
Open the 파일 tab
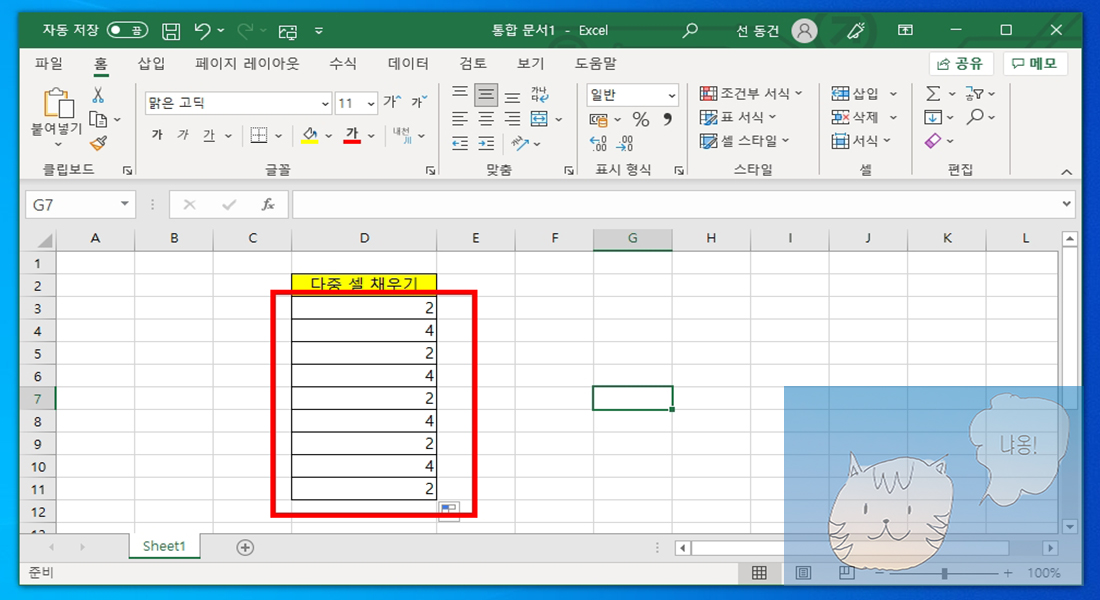pyautogui.click(x=48, y=64)
